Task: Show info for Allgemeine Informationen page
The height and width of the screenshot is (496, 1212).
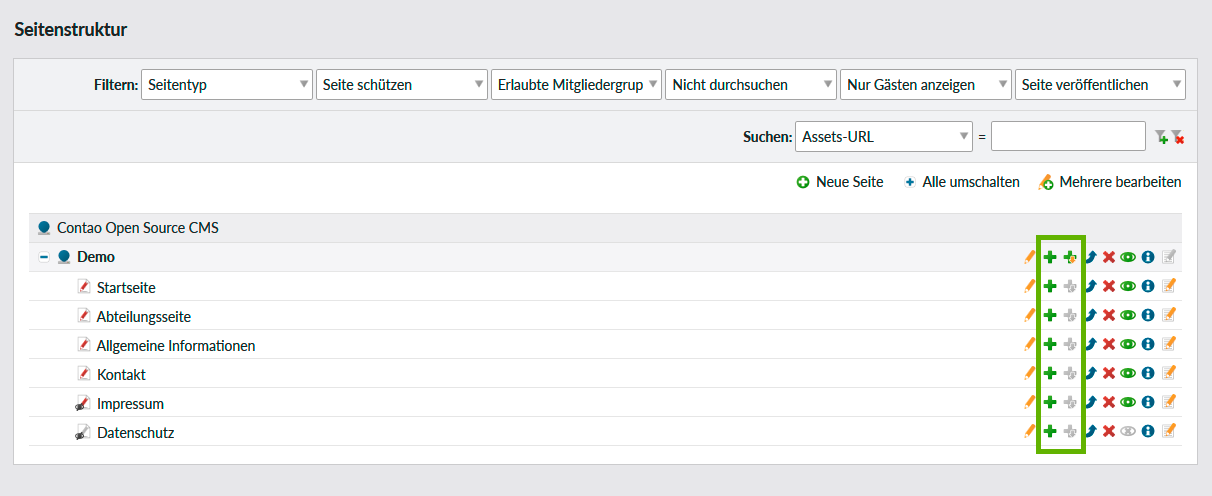Action: tap(1148, 345)
